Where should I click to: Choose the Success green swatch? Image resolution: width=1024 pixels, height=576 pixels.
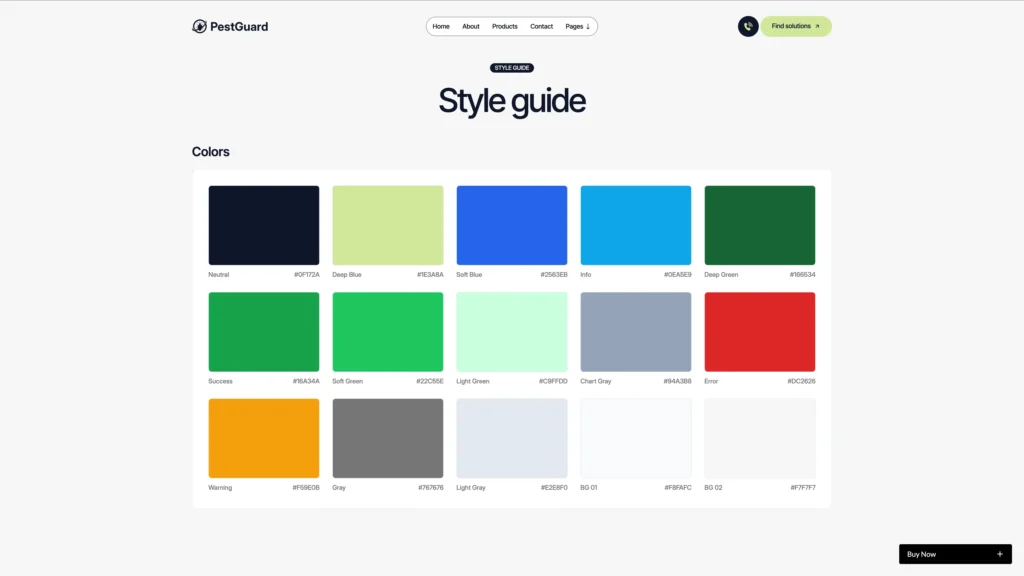[264, 332]
